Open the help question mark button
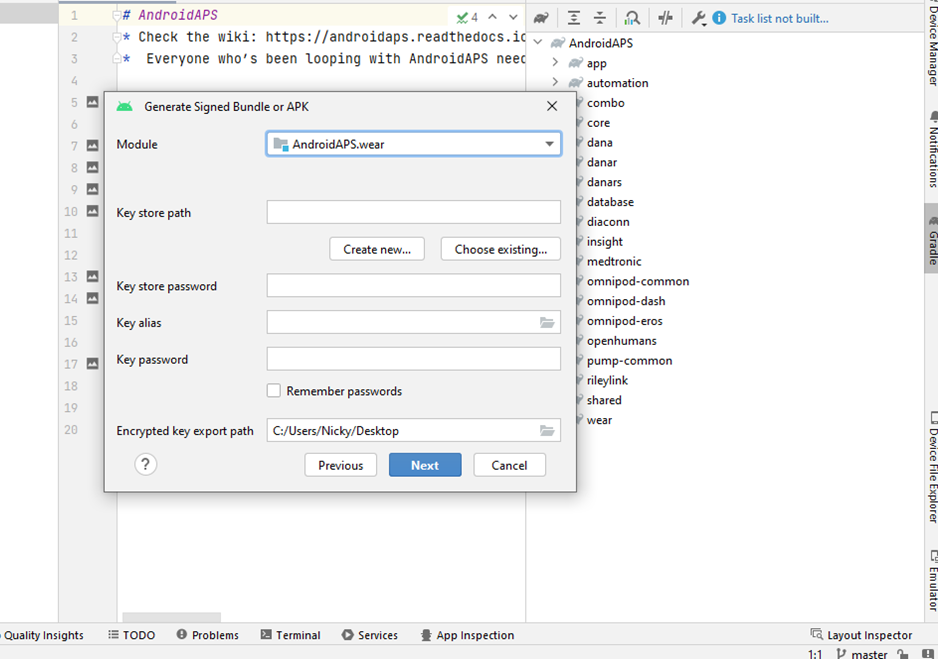Image resolution: width=938 pixels, height=659 pixels. [x=145, y=464]
